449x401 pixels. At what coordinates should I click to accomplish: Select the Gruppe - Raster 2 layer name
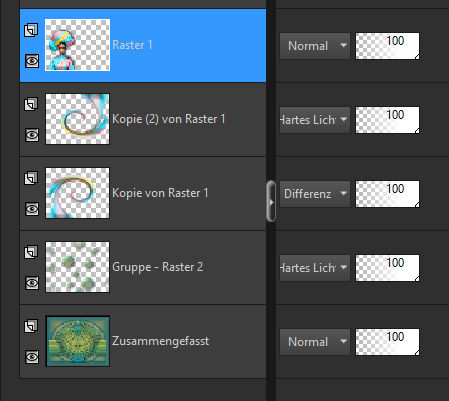click(x=157, y=267)
